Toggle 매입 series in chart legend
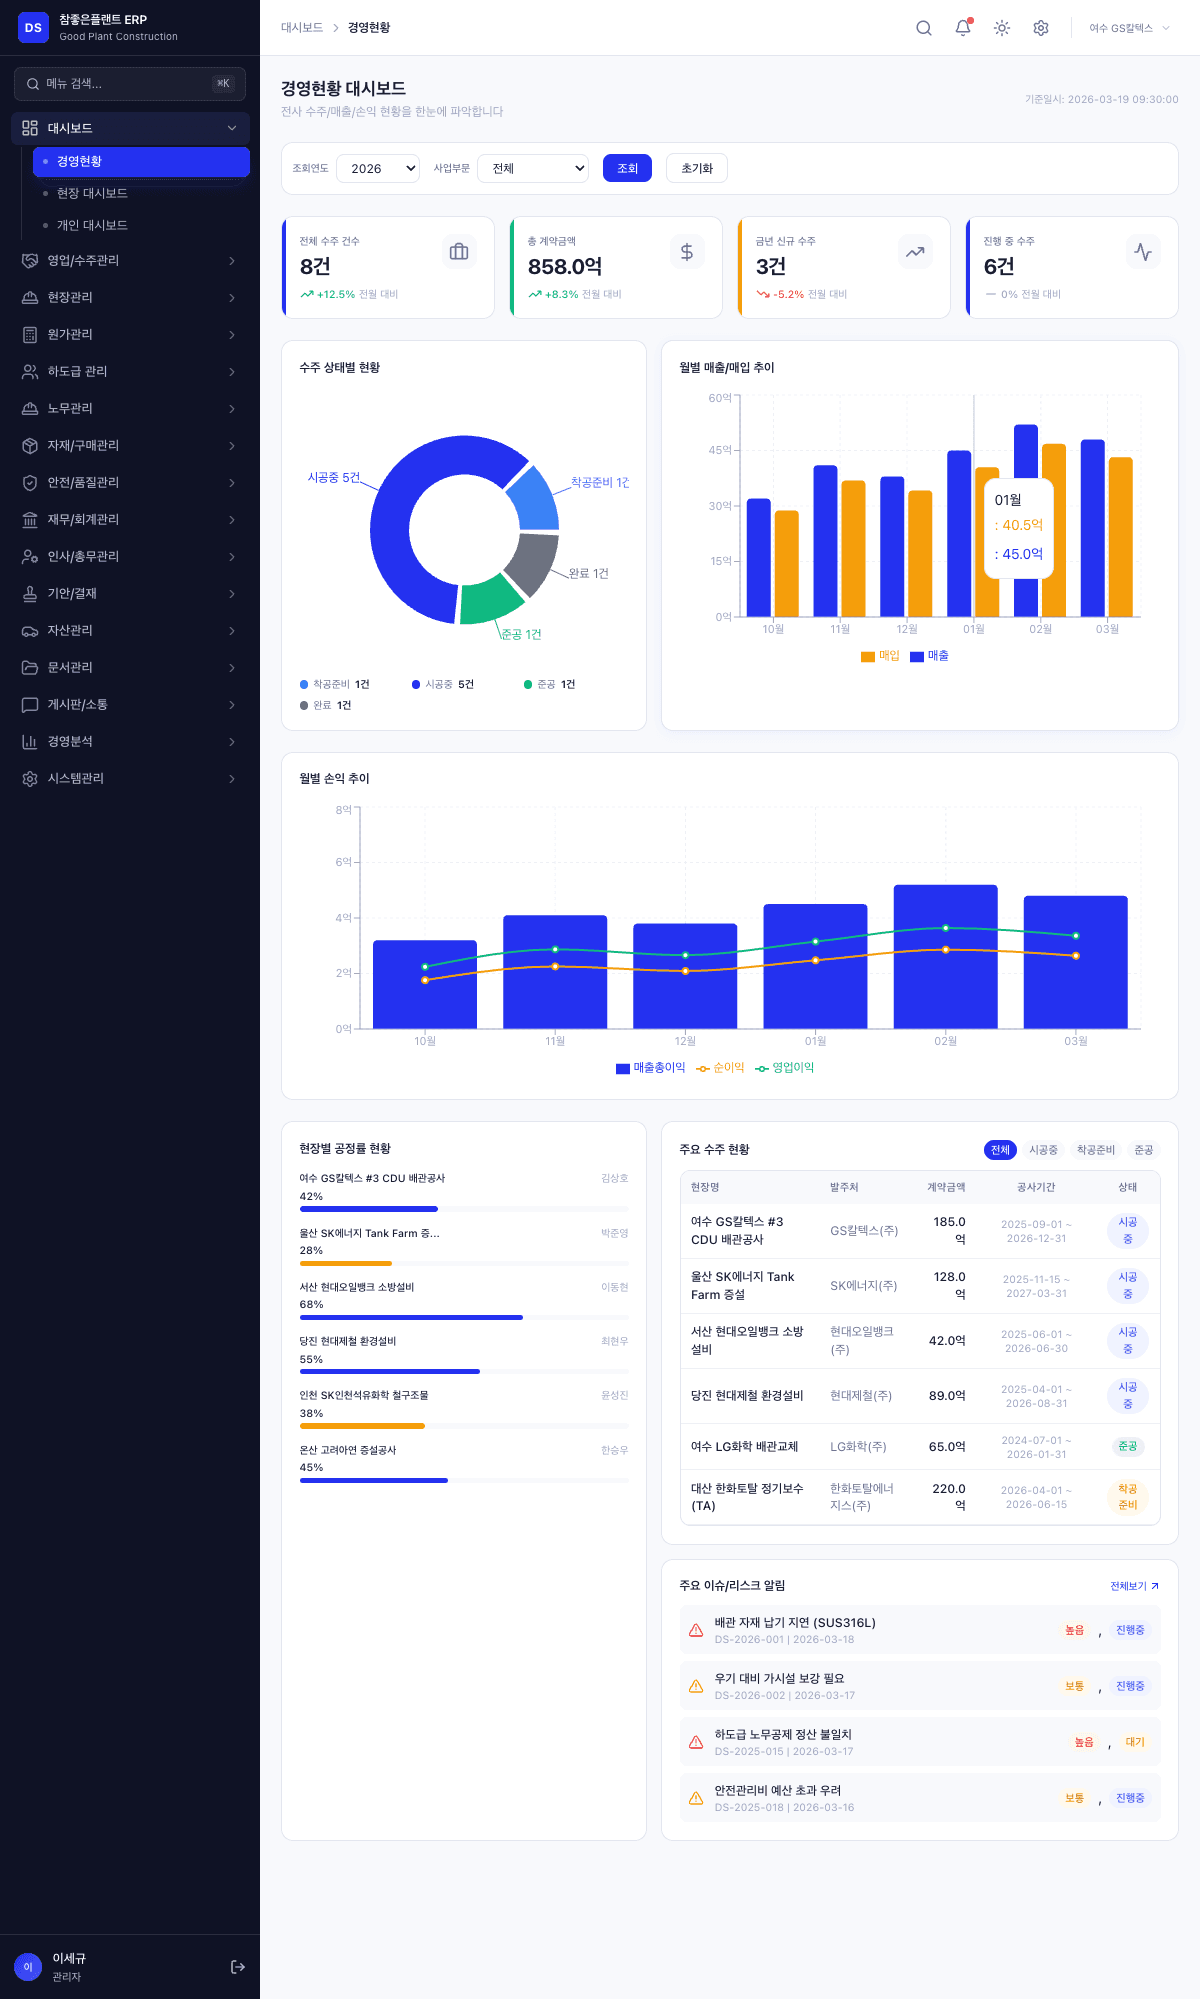Viewport: 1200px width, 1999px height. coord(880,656)
